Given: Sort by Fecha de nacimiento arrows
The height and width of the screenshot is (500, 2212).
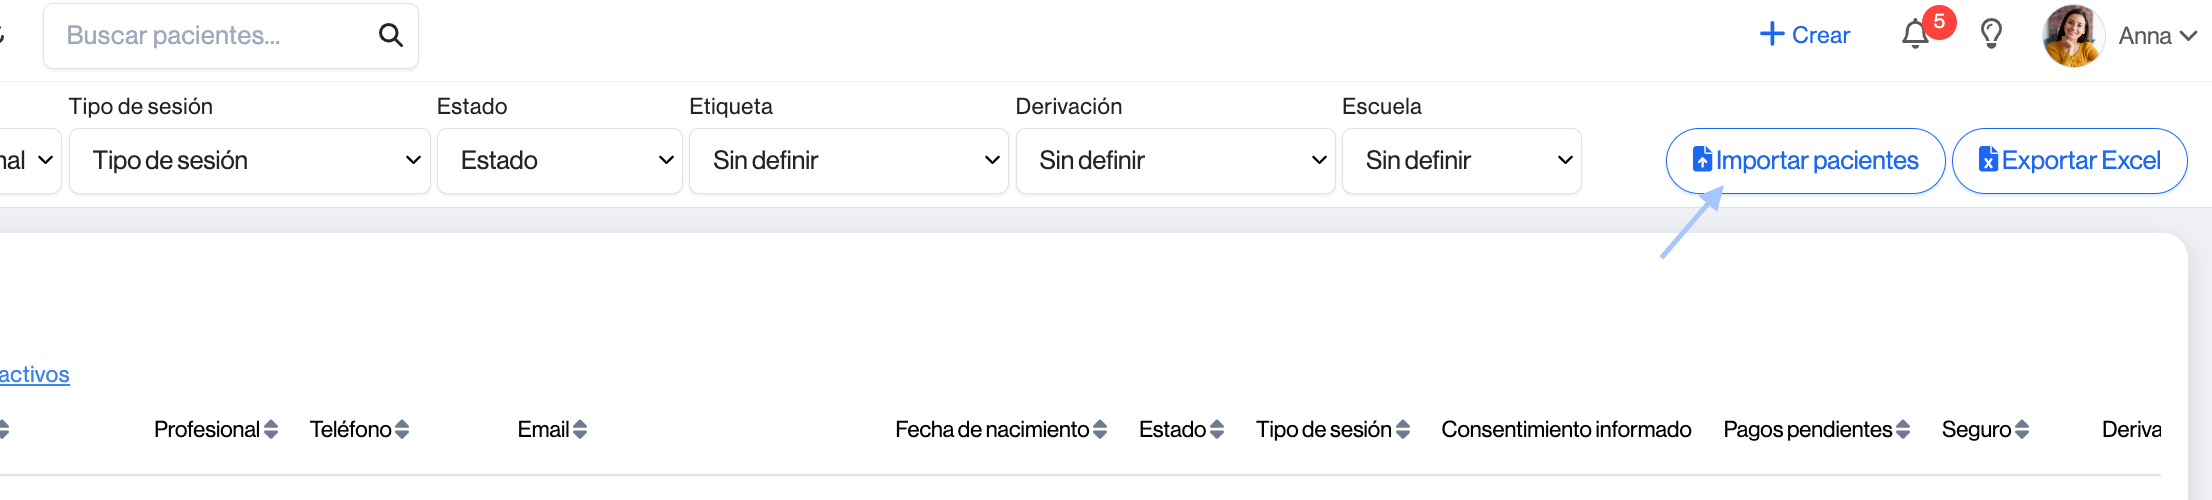Looking at the screenshot, I should 1100,430.
